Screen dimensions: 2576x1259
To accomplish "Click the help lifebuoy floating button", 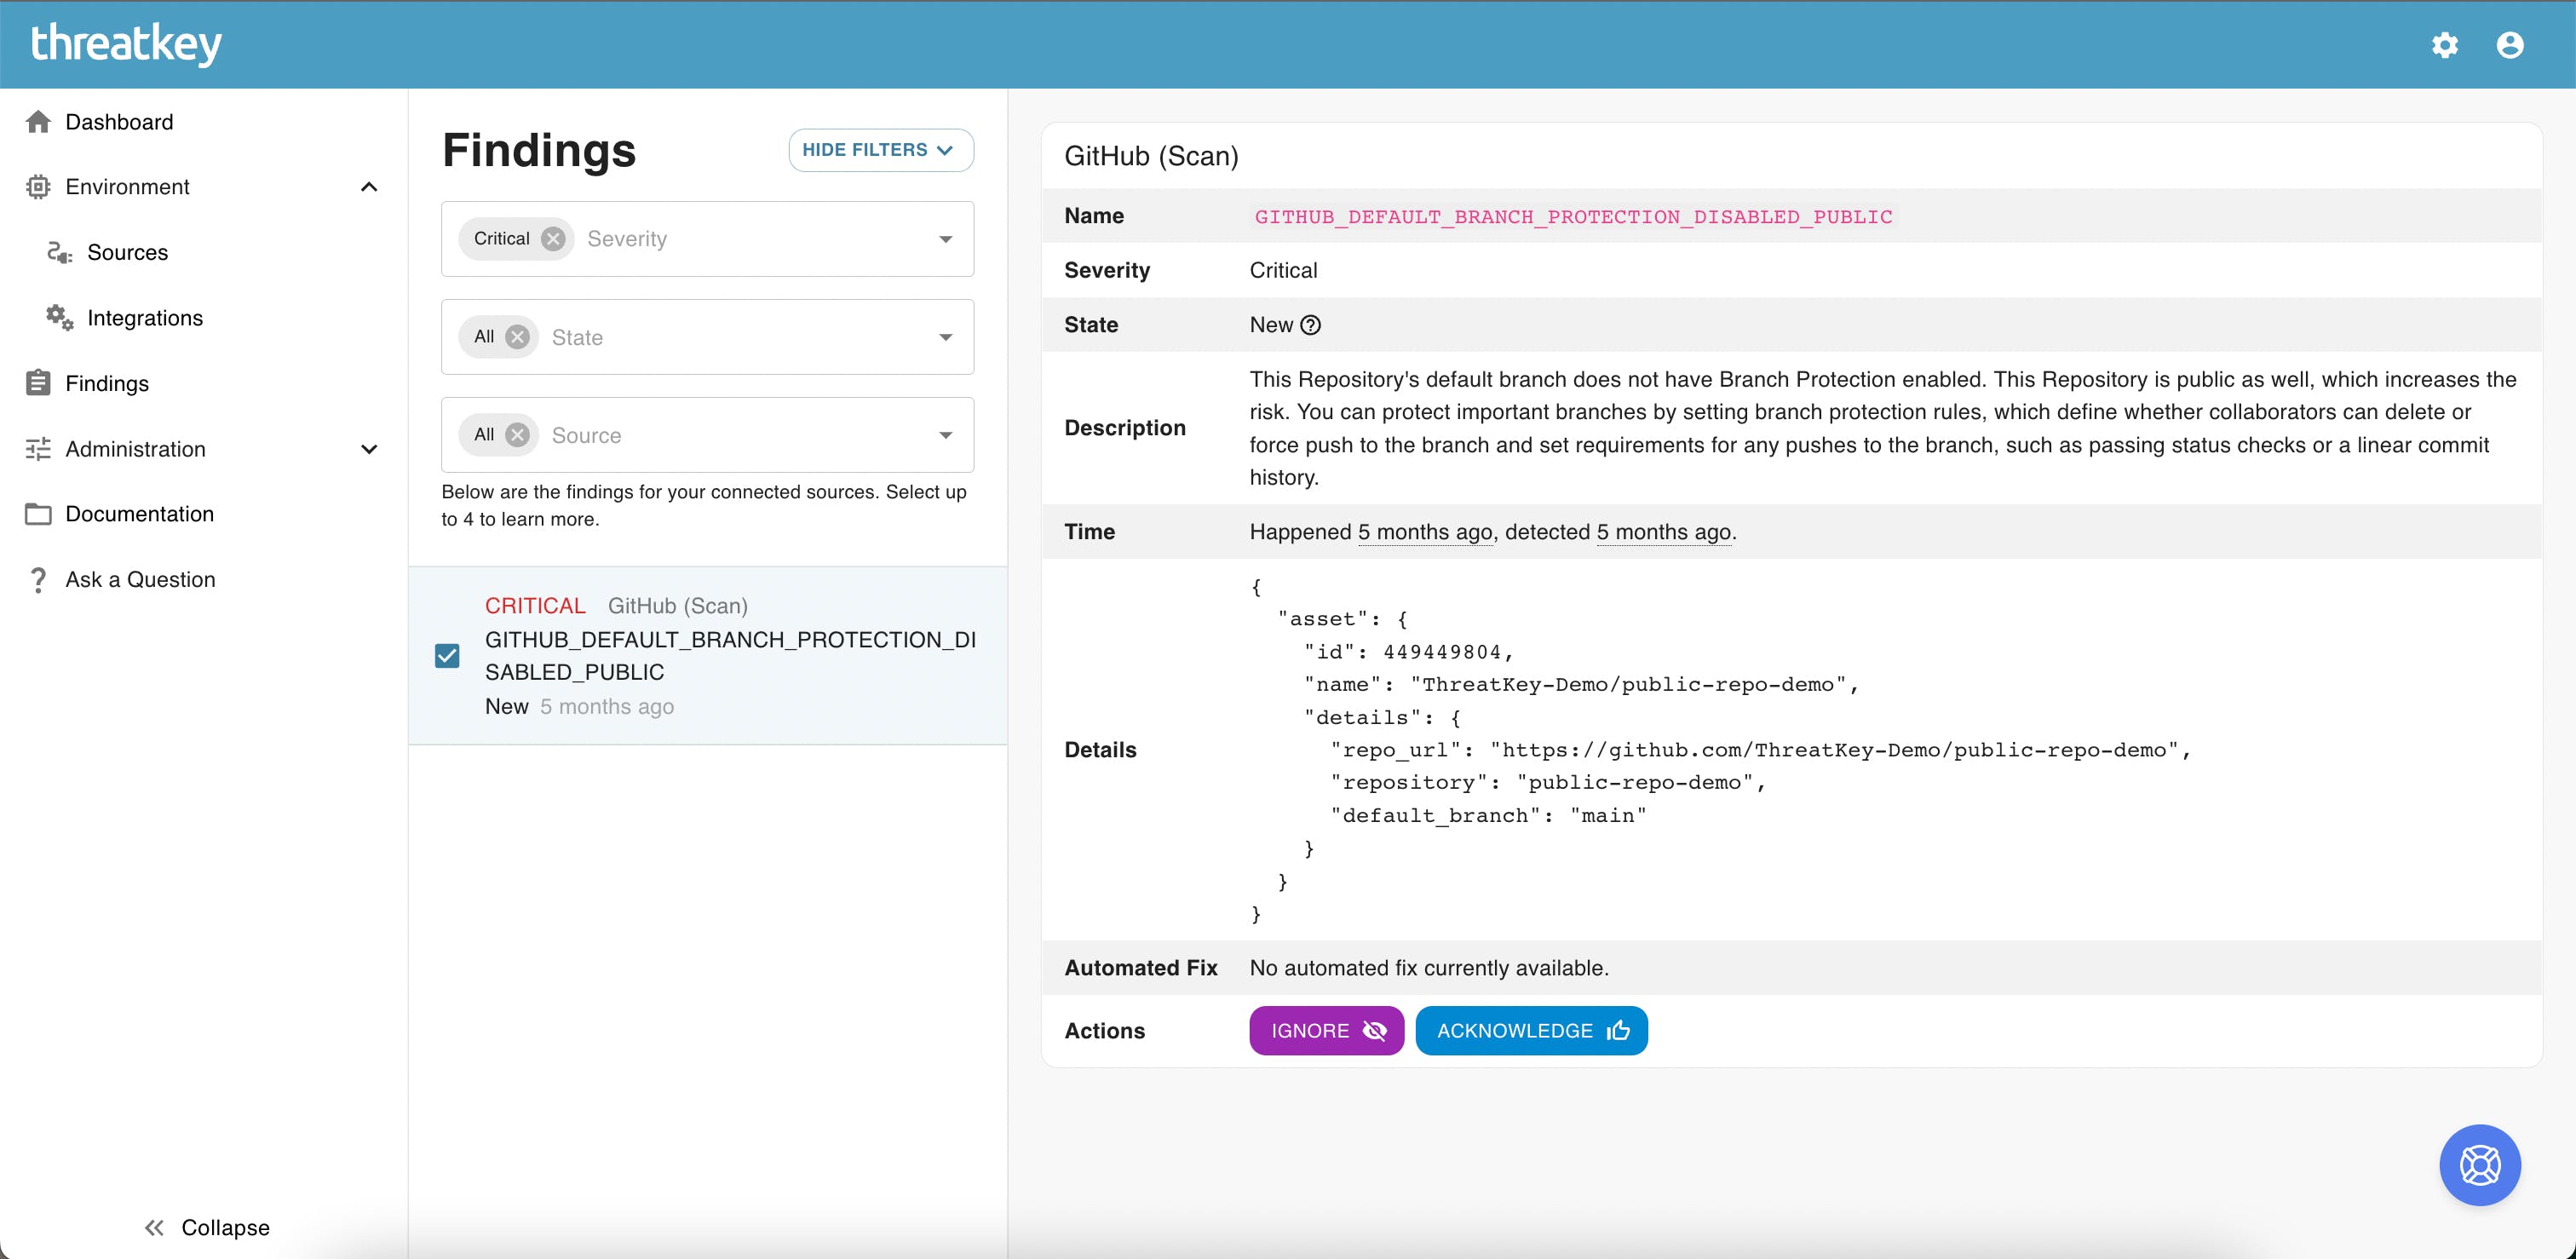I will (x=2479, y=1164).
